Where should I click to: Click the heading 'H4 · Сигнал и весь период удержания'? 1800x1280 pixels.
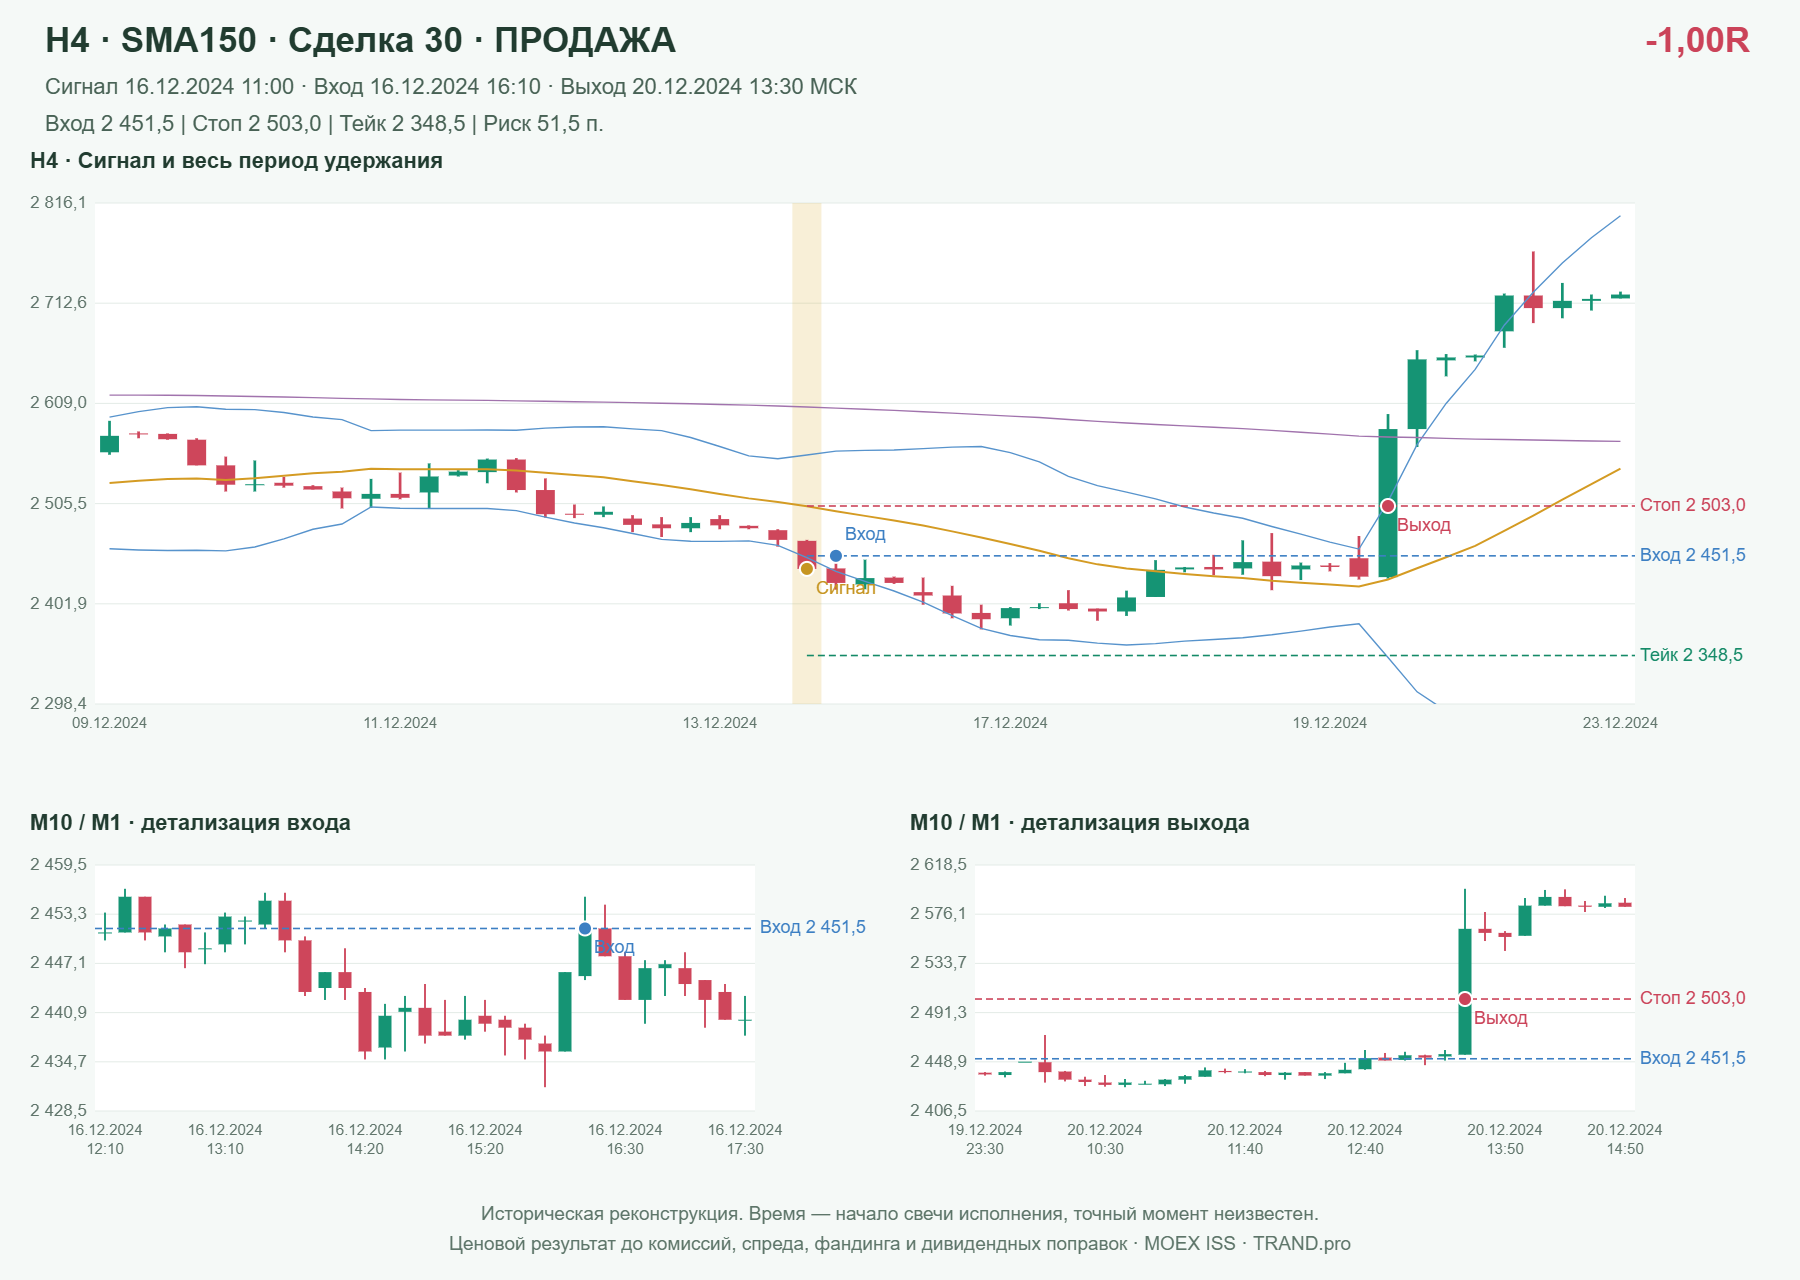pyautogui.click(x=236, y=161)
